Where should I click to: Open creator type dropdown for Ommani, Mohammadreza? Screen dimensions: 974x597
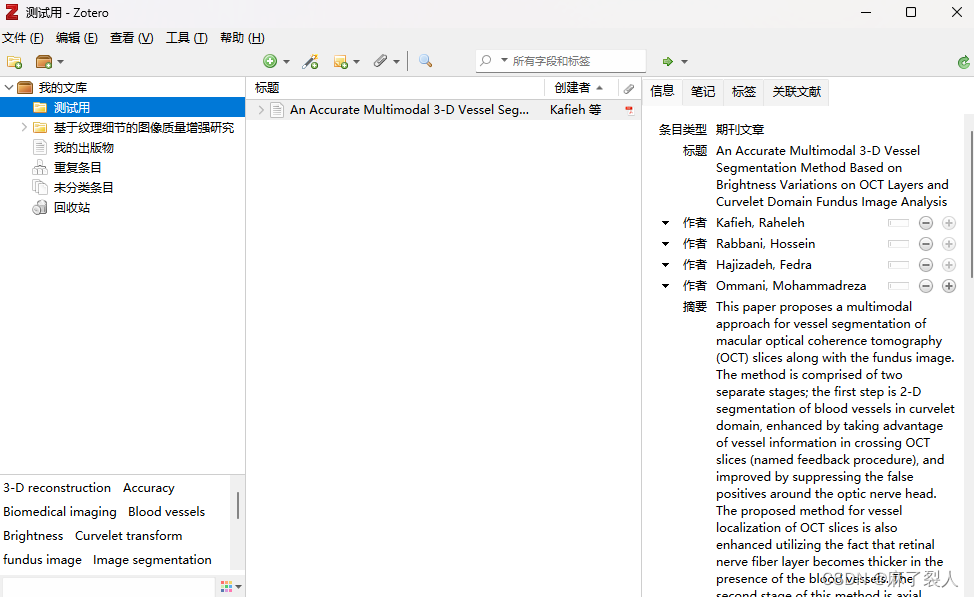tap(665, 286)
